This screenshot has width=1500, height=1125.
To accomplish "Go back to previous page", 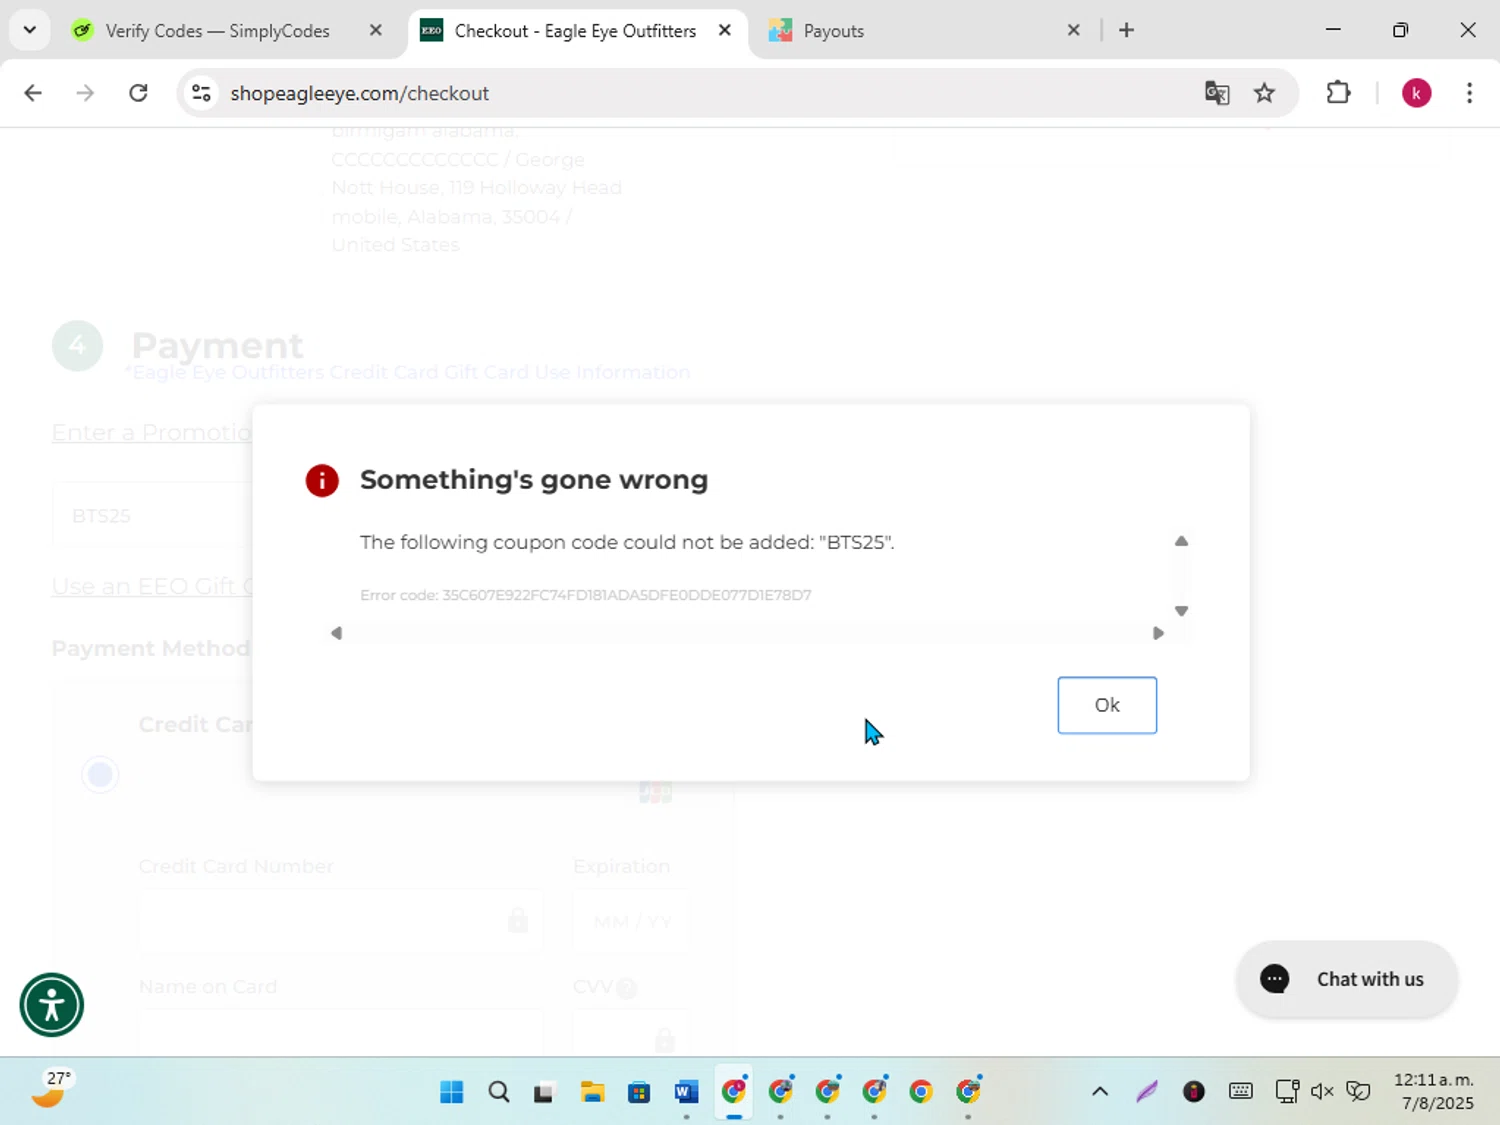I will point(33,93).
